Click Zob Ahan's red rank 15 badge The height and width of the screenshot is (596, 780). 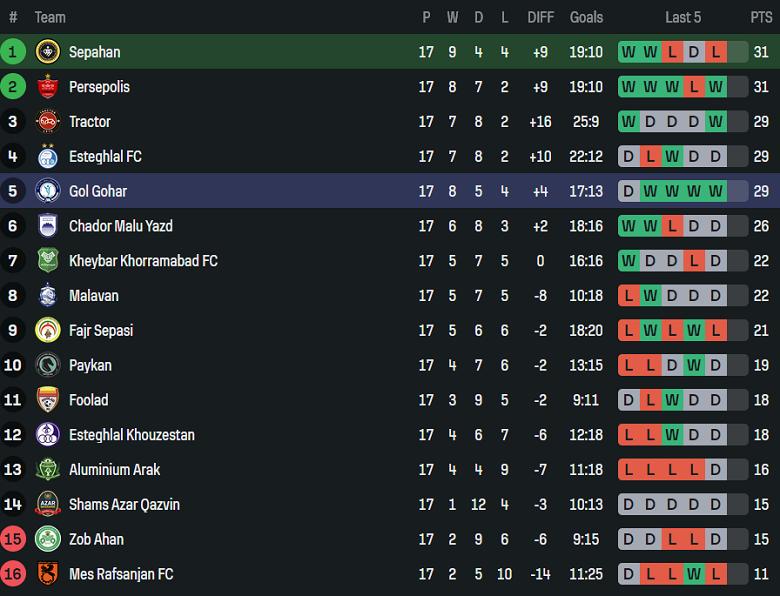14,539
